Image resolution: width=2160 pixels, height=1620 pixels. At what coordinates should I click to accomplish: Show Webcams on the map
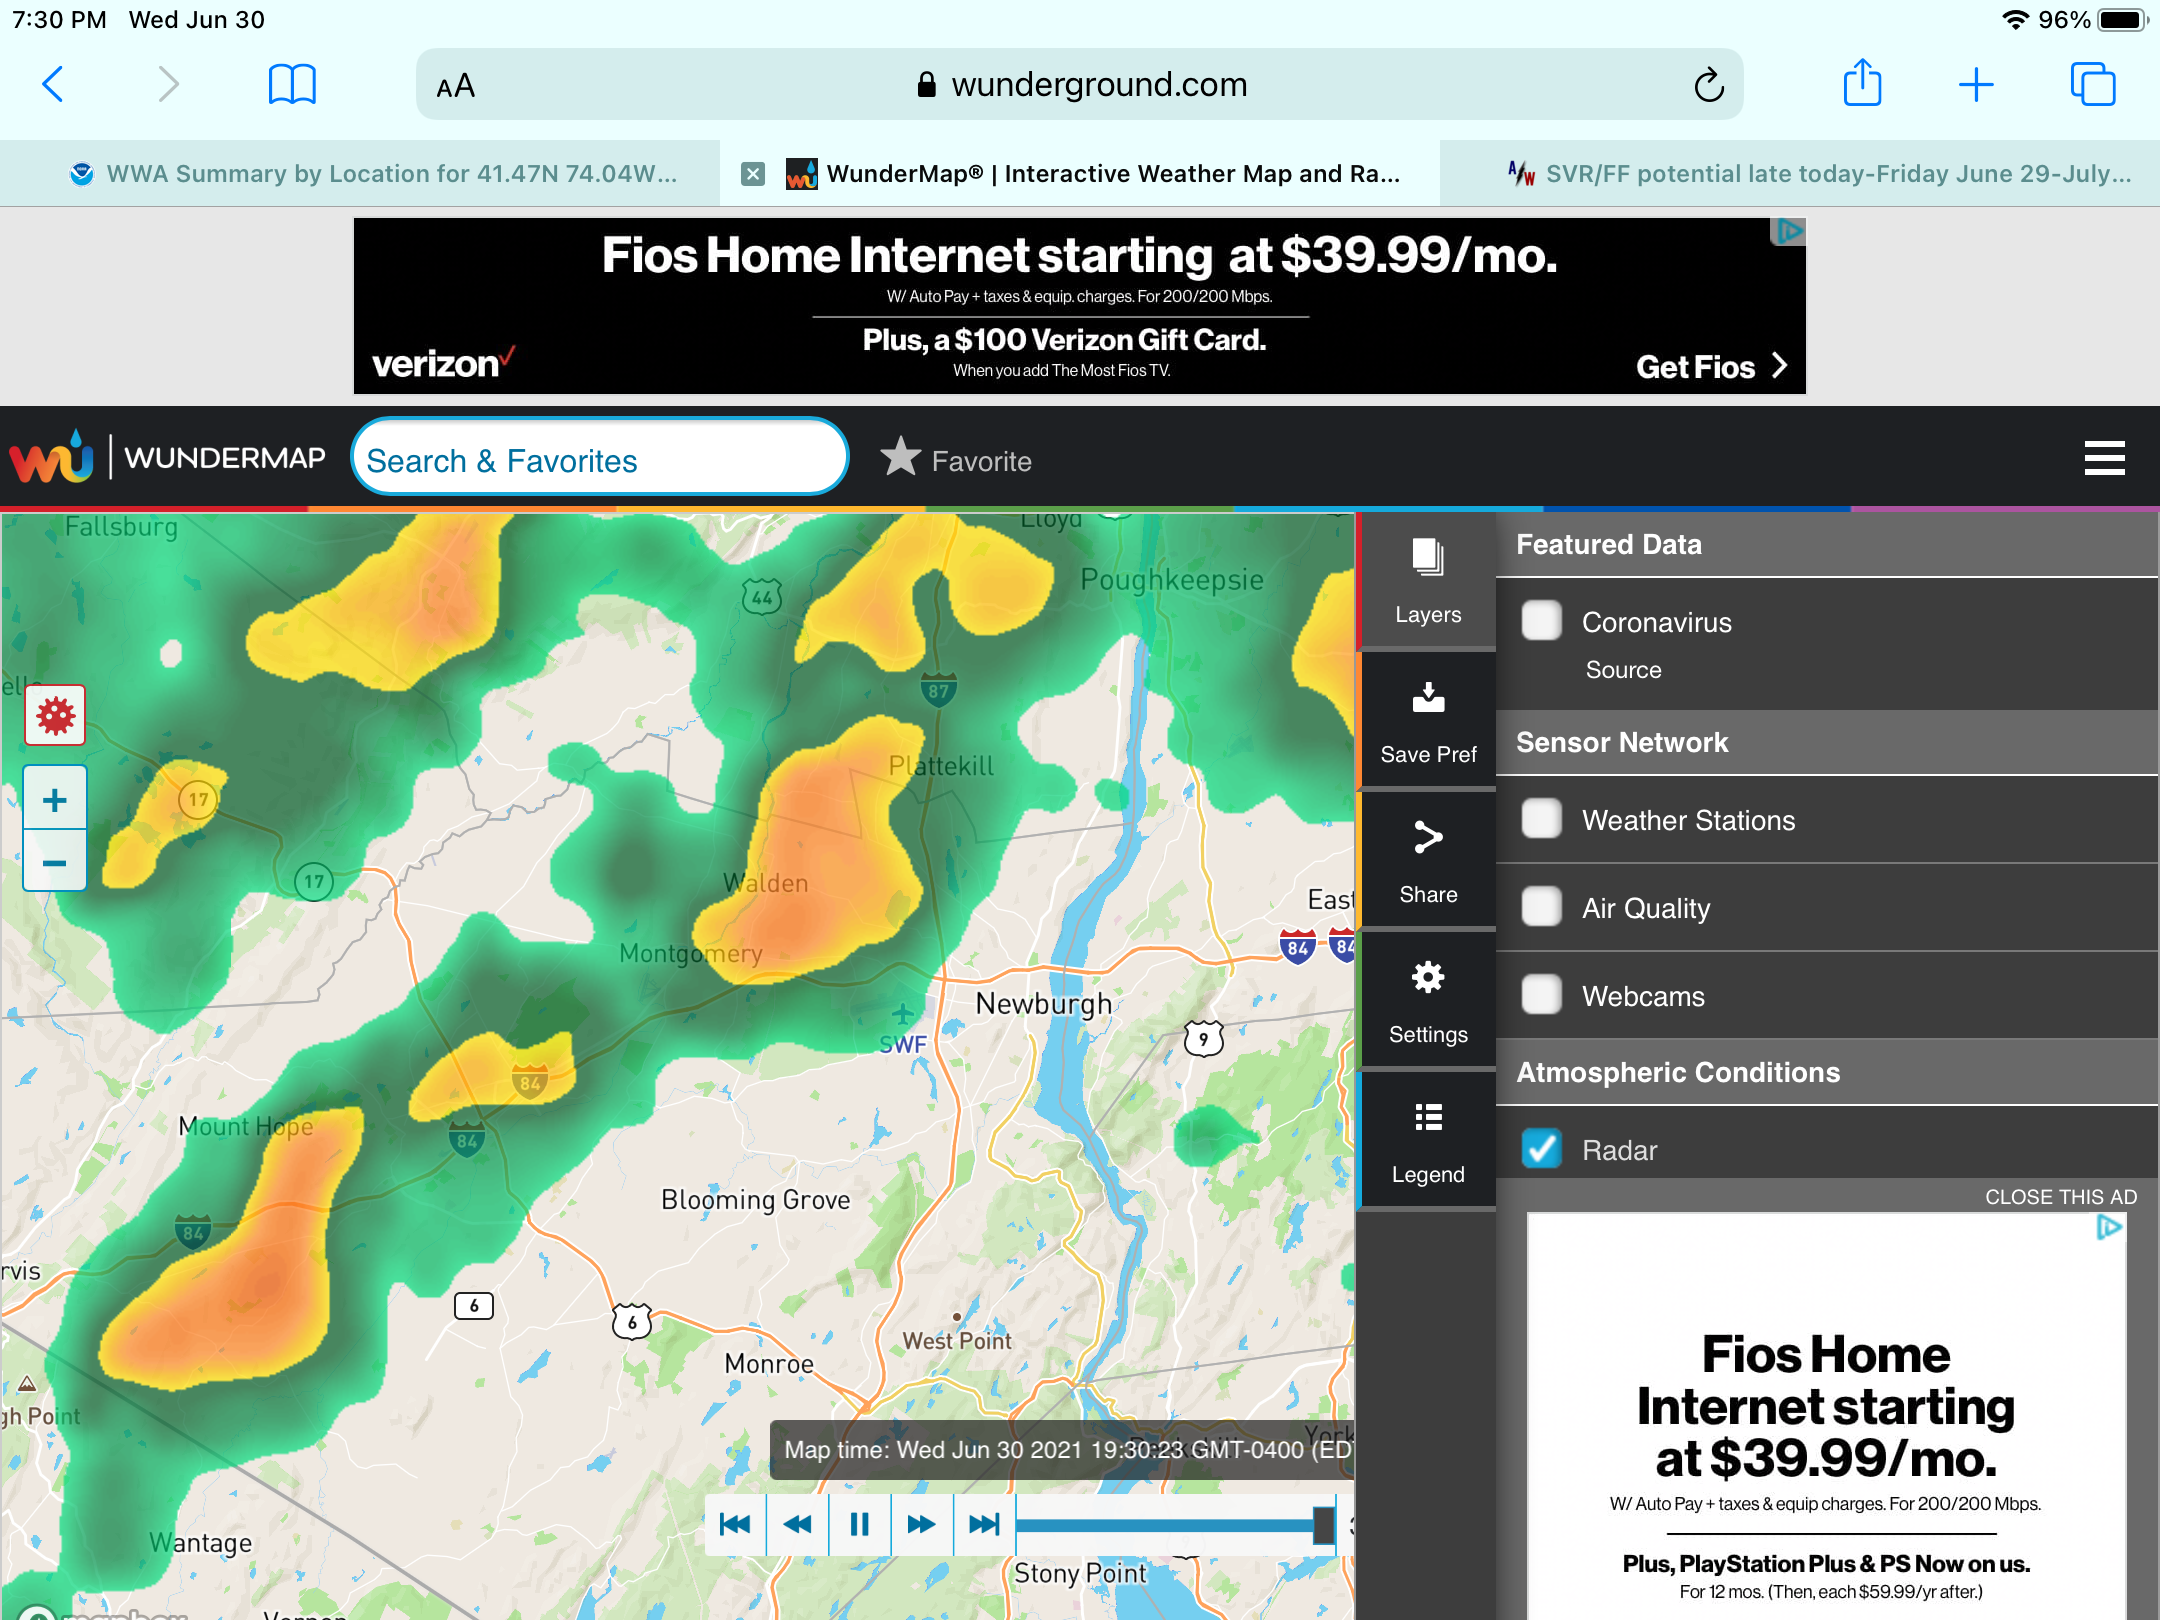pyautogui.click(x=1541, y=994)
